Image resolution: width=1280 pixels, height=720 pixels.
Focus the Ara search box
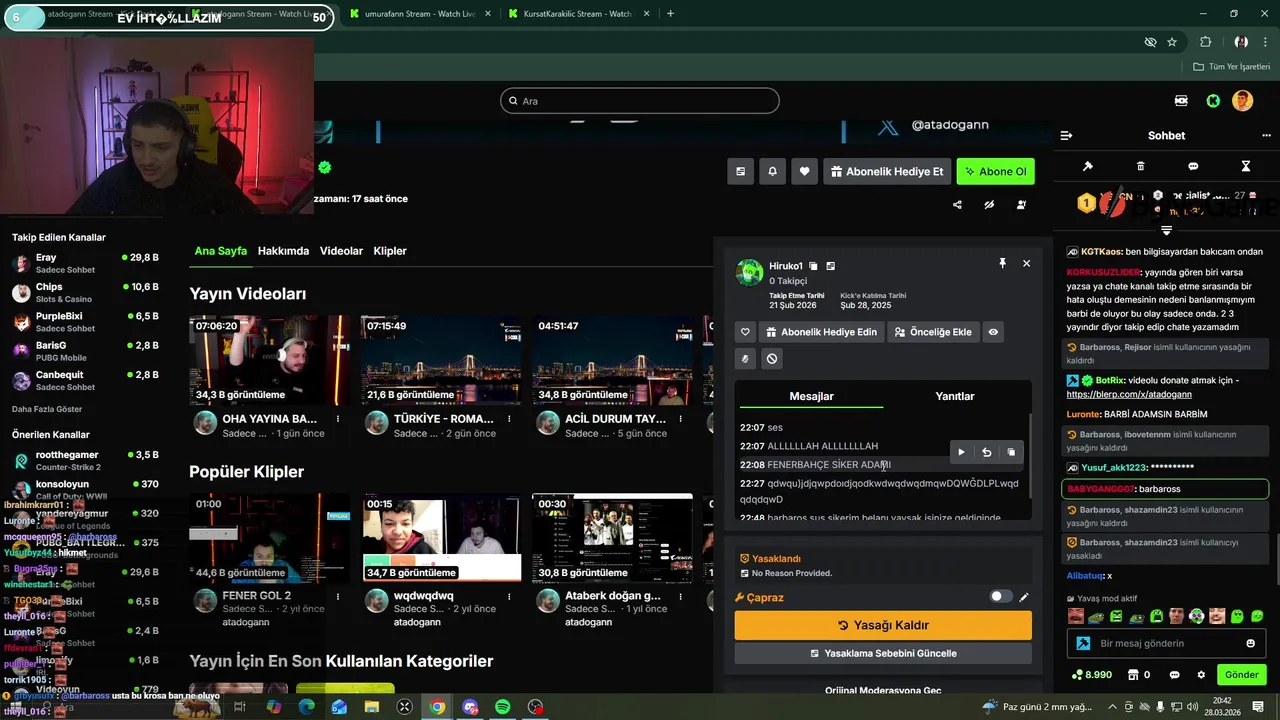(640, 101)
